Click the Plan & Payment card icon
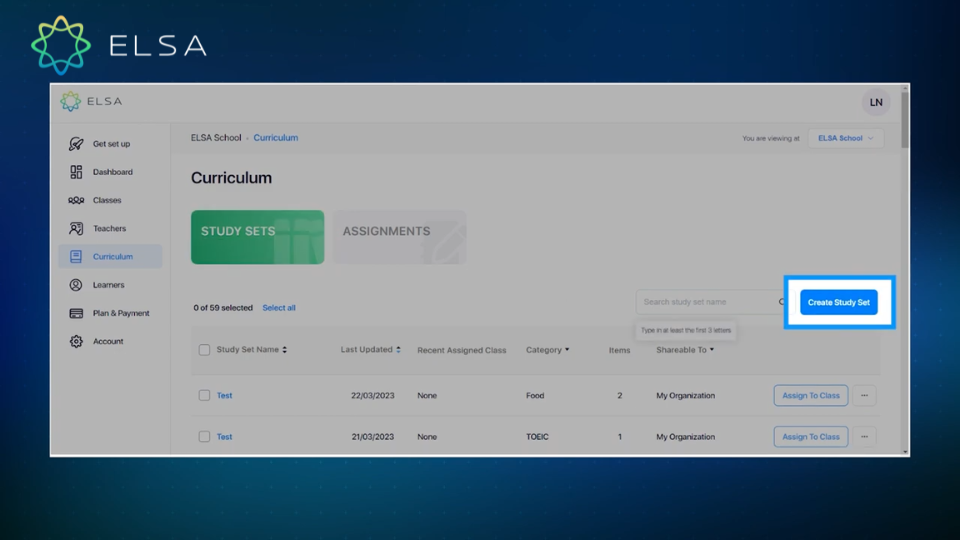Screen dimensions: 960x540 76,313
